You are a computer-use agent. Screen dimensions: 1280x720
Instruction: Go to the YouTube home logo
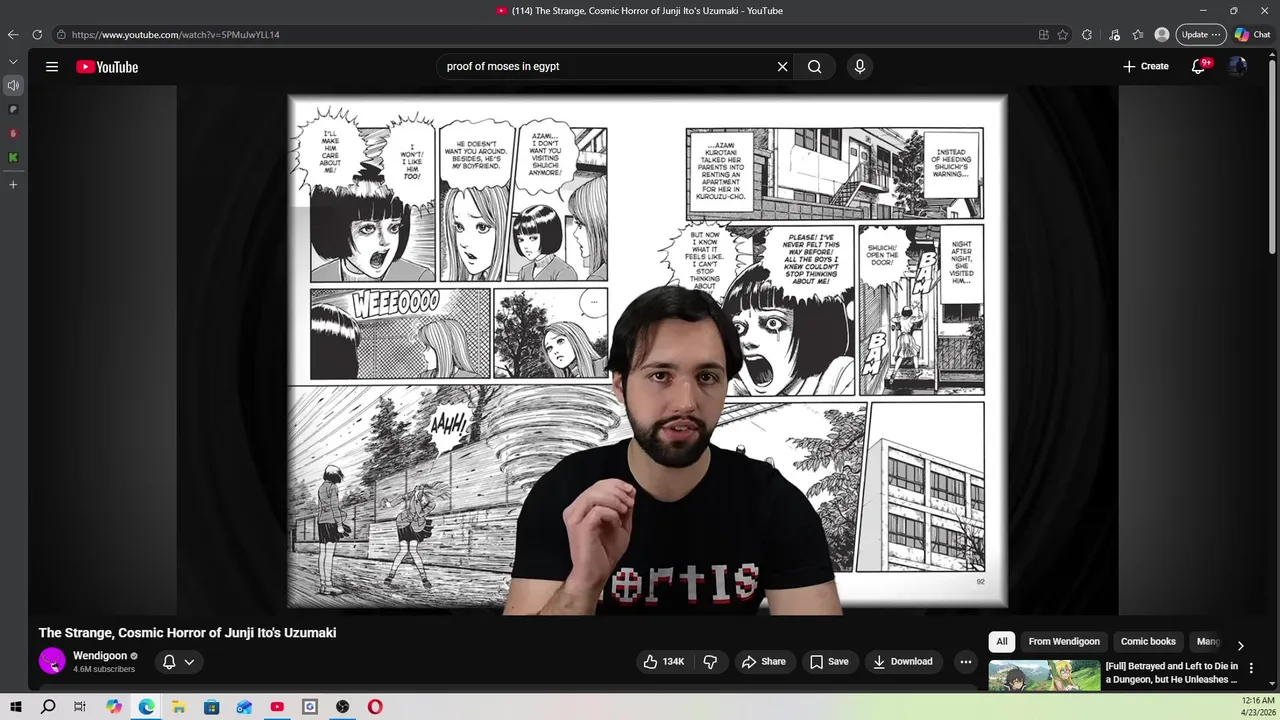tap(107, 67)
